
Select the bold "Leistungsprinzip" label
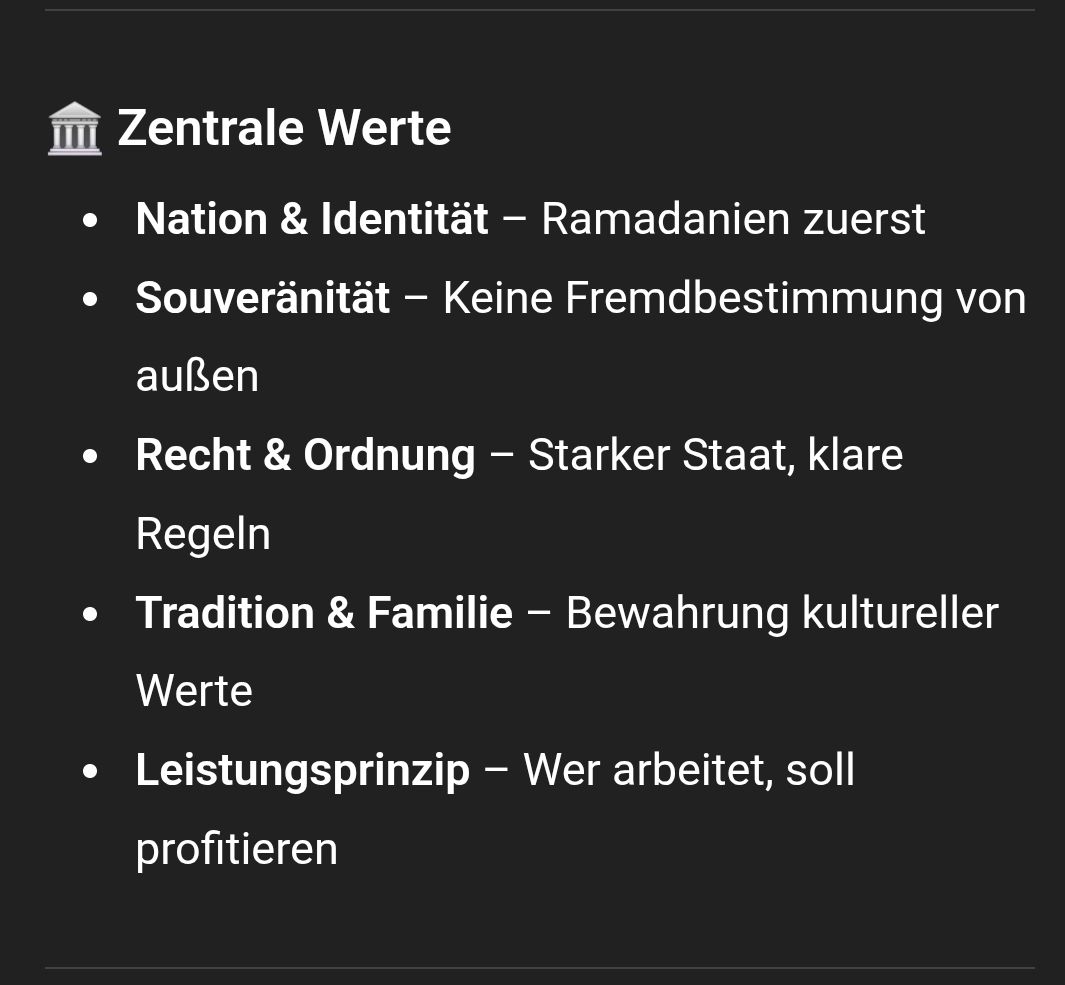302,770
